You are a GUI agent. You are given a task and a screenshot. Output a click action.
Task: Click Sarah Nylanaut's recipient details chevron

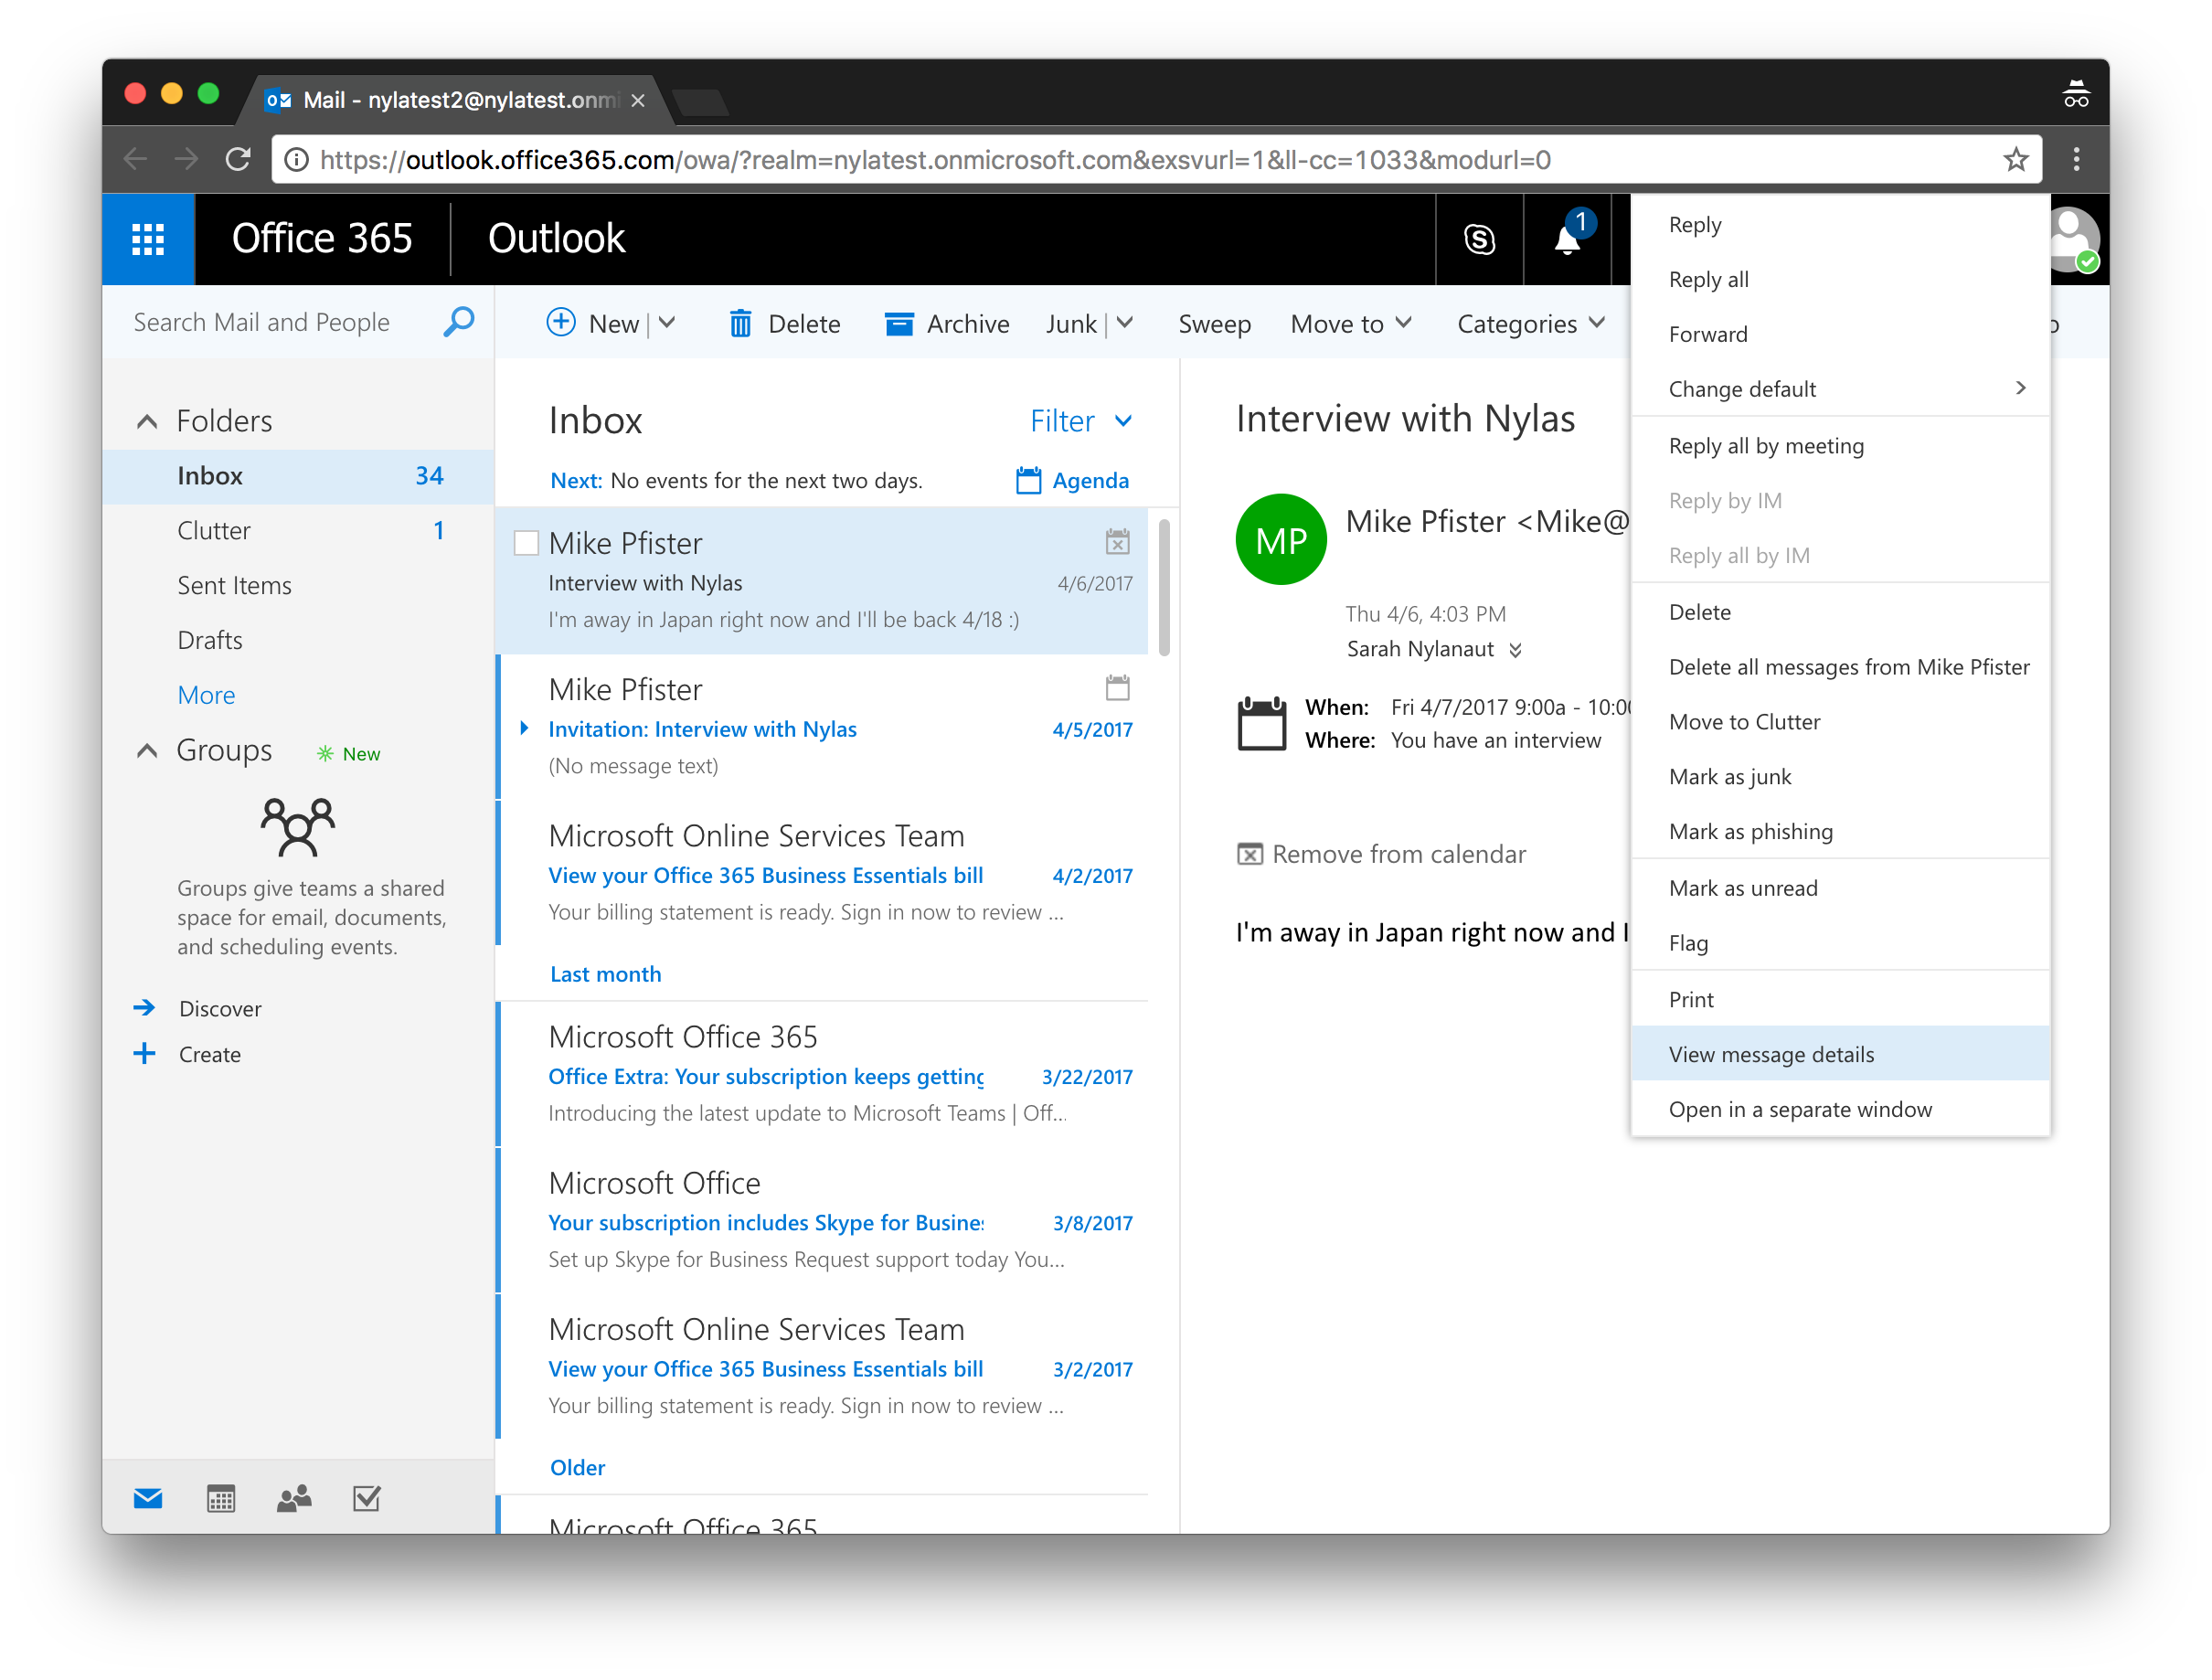pyautogui.click(x=1518, y=649)
